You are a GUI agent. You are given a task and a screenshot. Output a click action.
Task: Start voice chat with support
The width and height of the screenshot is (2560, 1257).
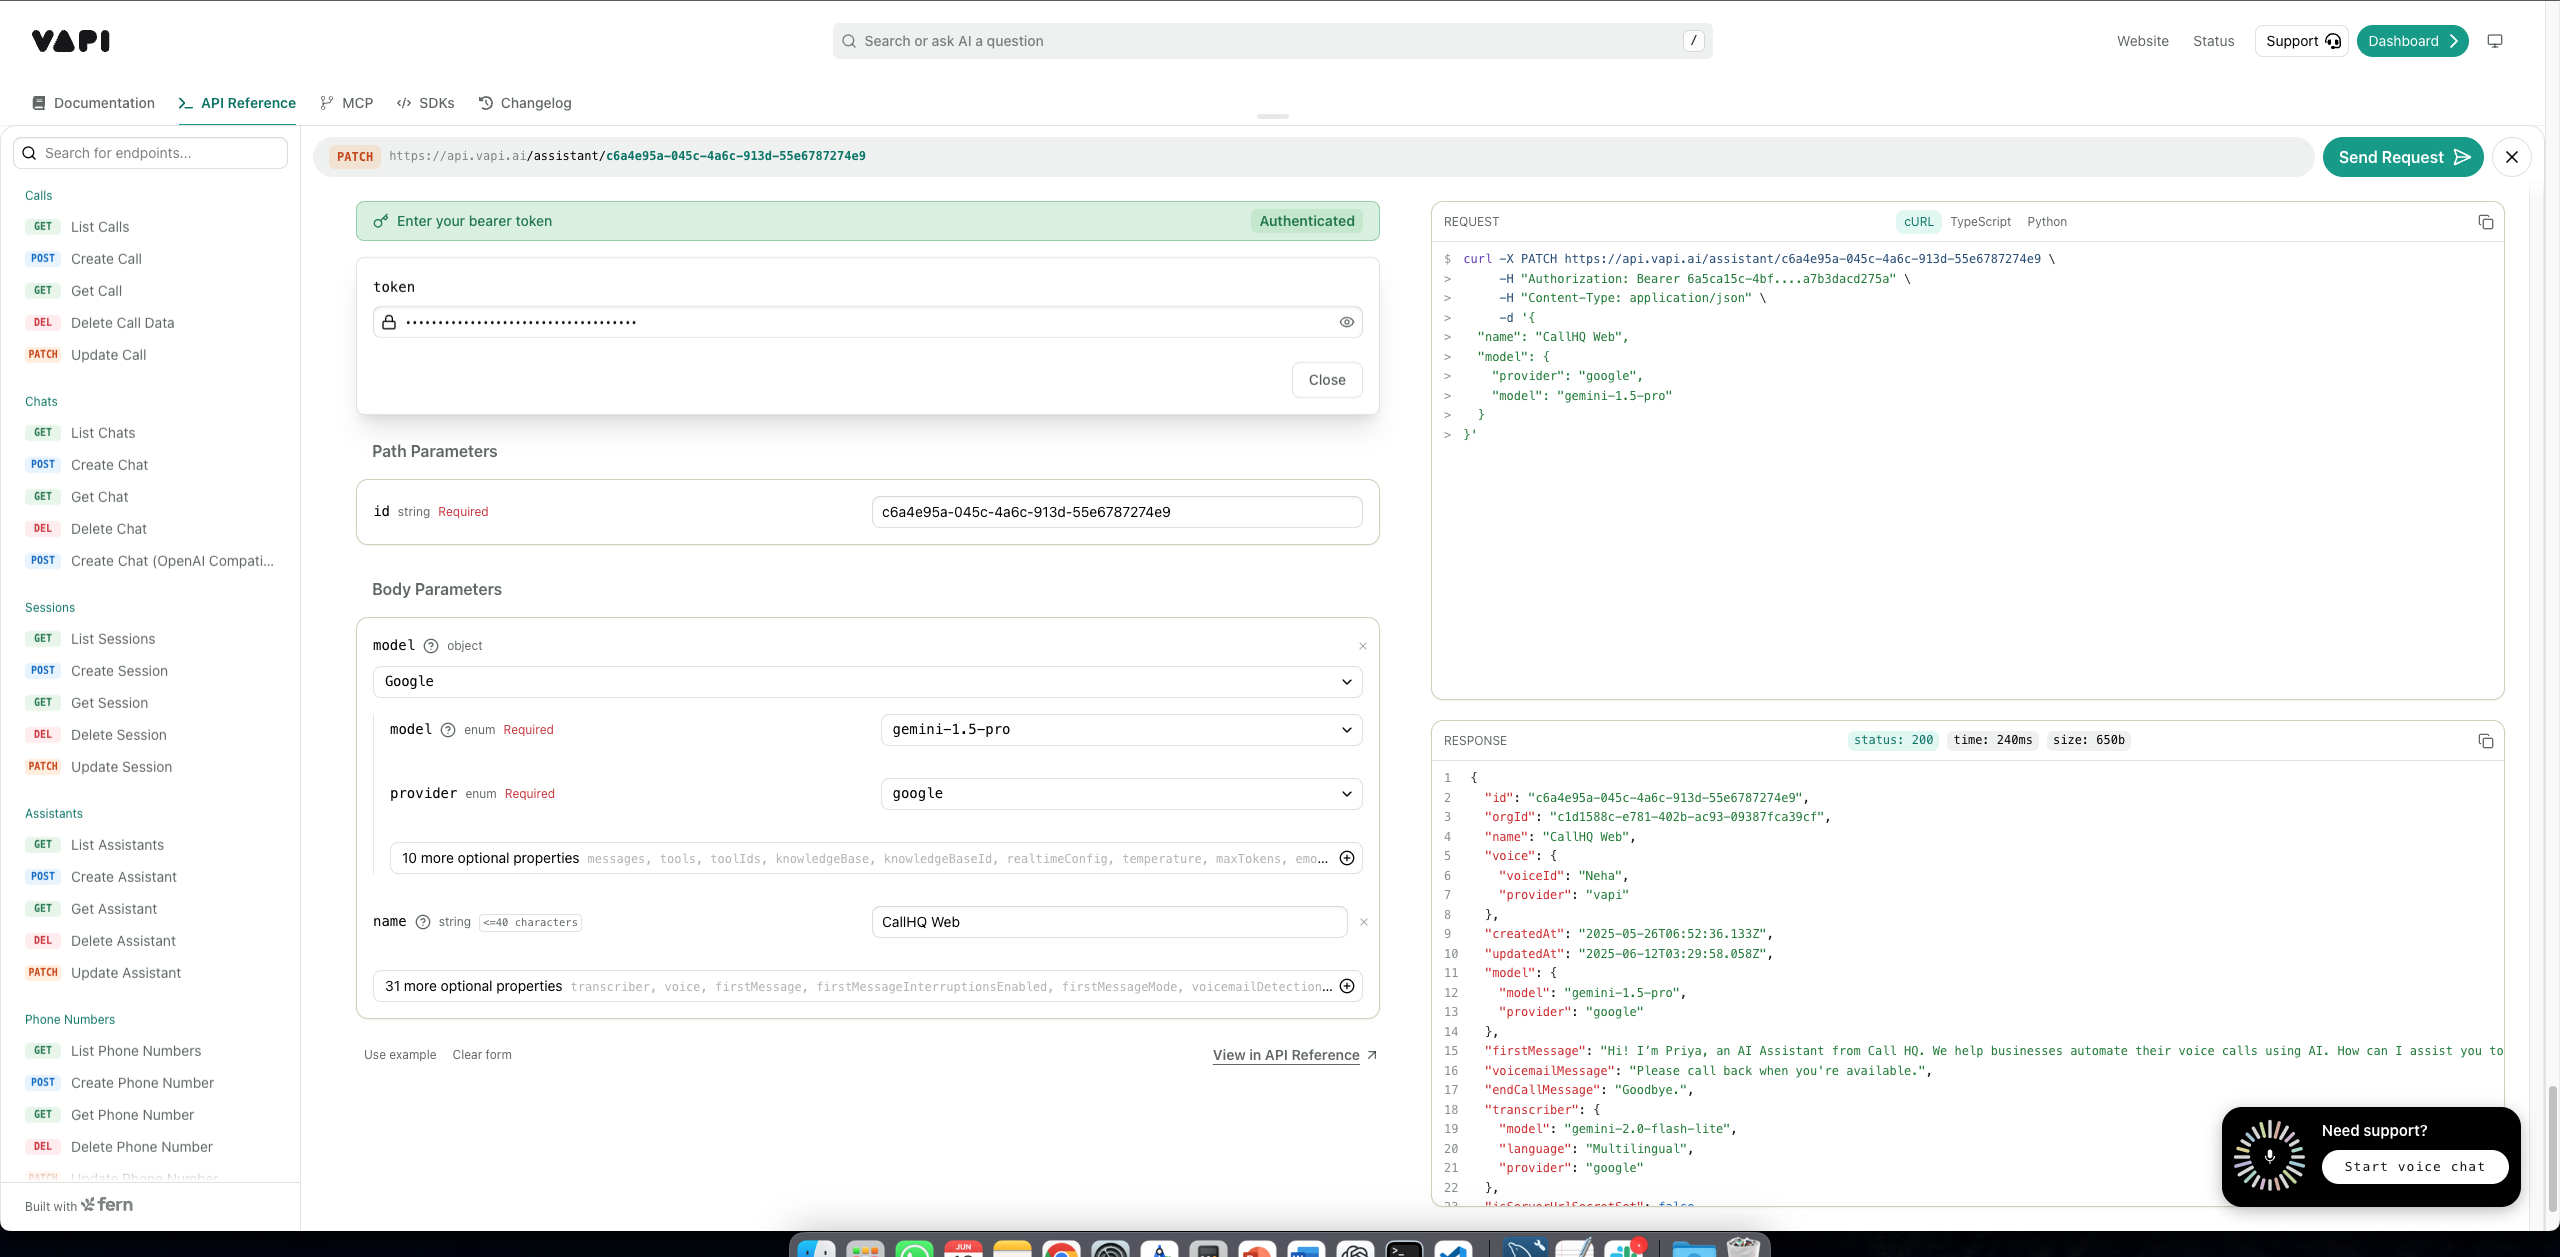2415,1167
